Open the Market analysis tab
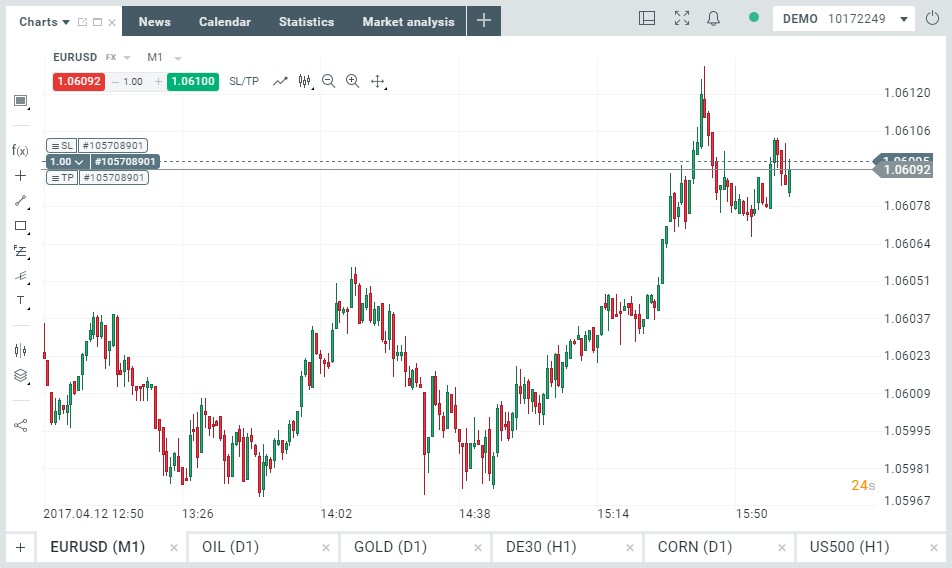The height and width of the screenshot is (568, 952). pos(408,21)
